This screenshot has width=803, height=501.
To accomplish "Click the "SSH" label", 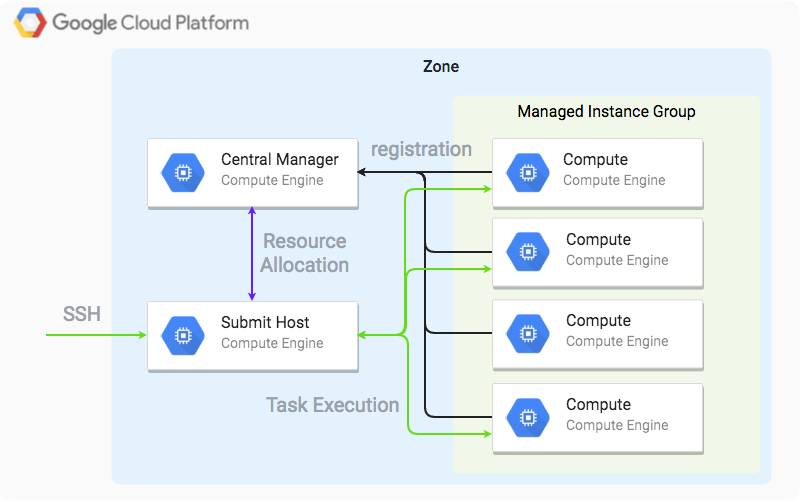I will tap(81, 314).
